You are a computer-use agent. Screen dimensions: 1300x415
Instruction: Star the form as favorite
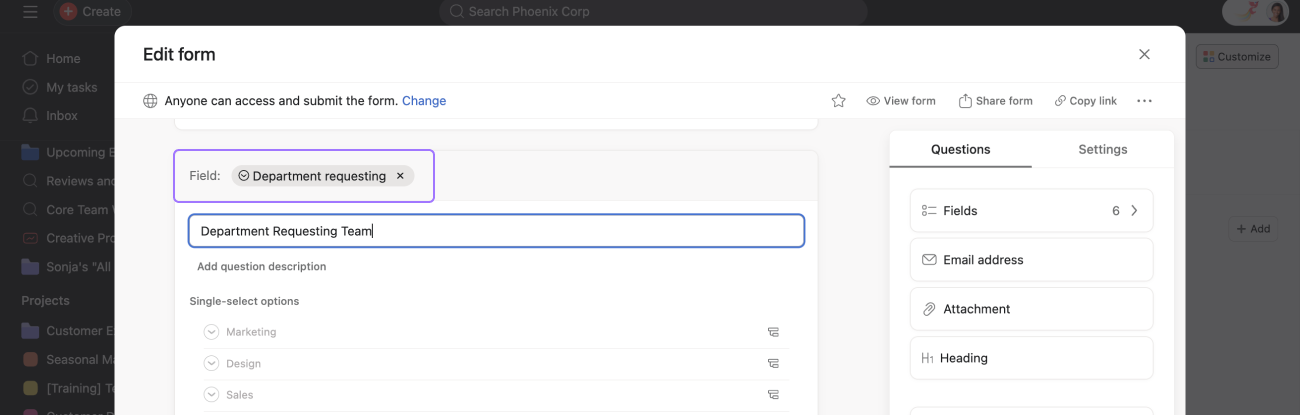(838, 101)
